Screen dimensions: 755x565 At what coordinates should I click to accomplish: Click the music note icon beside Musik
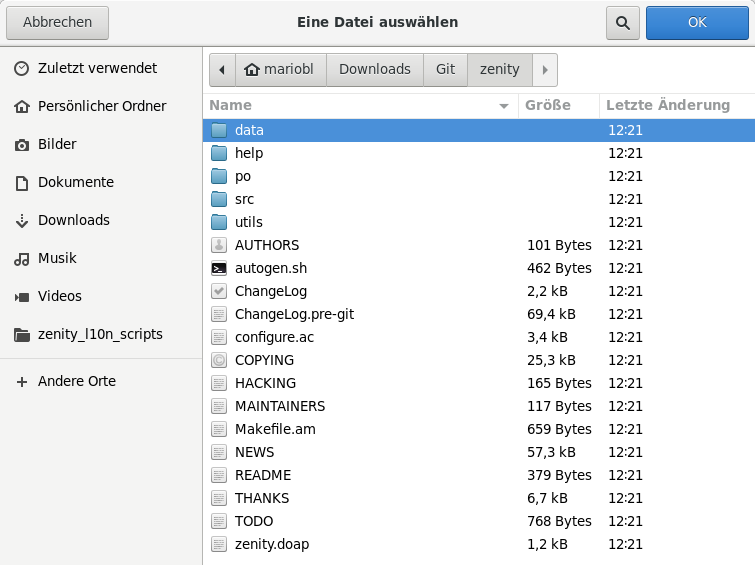(21, 259)
